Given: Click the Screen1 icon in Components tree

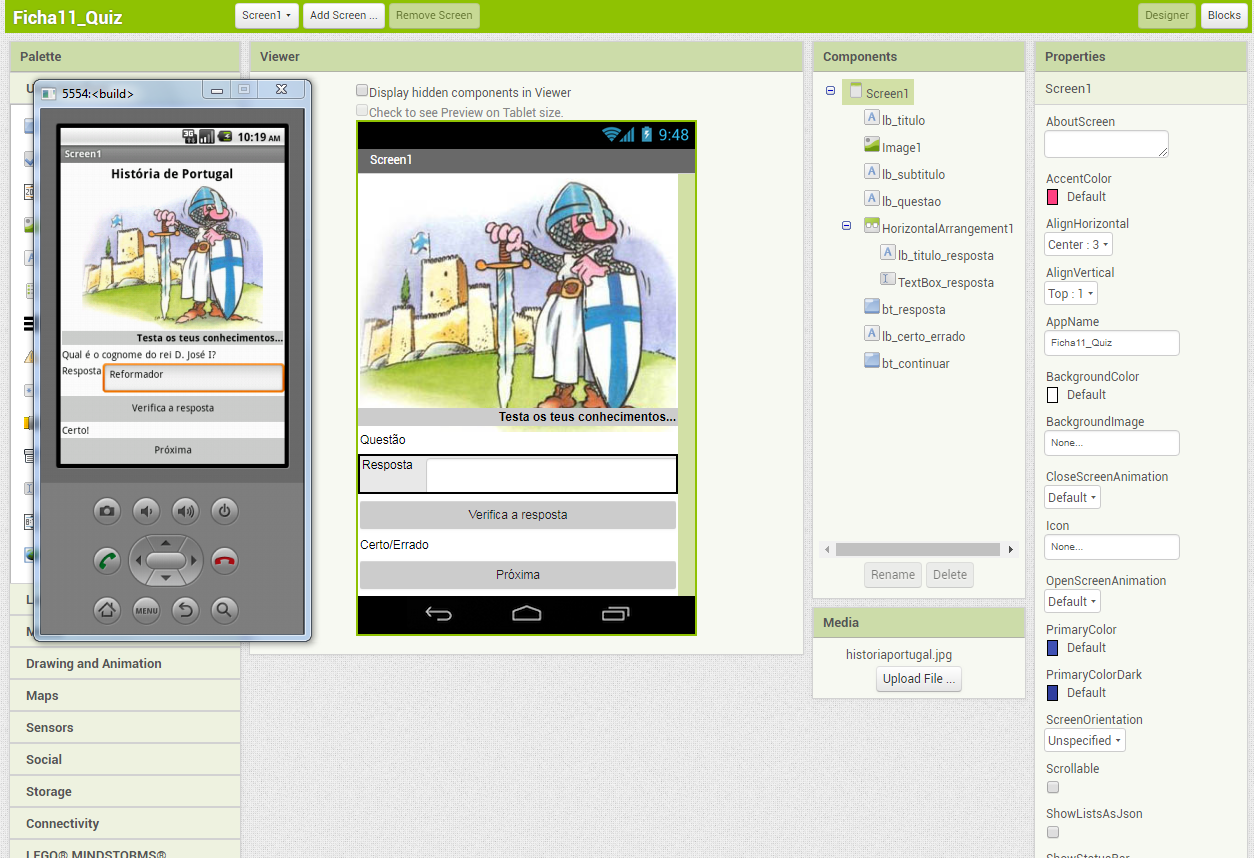Looking at the screenshot, I should pos(856,91).
